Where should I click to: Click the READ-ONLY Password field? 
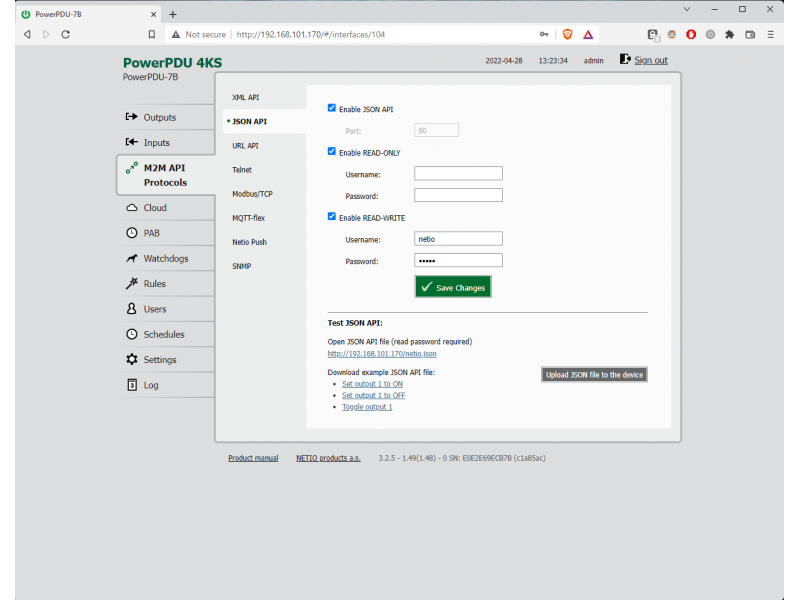pyautogui.click(x=458, y=195)
